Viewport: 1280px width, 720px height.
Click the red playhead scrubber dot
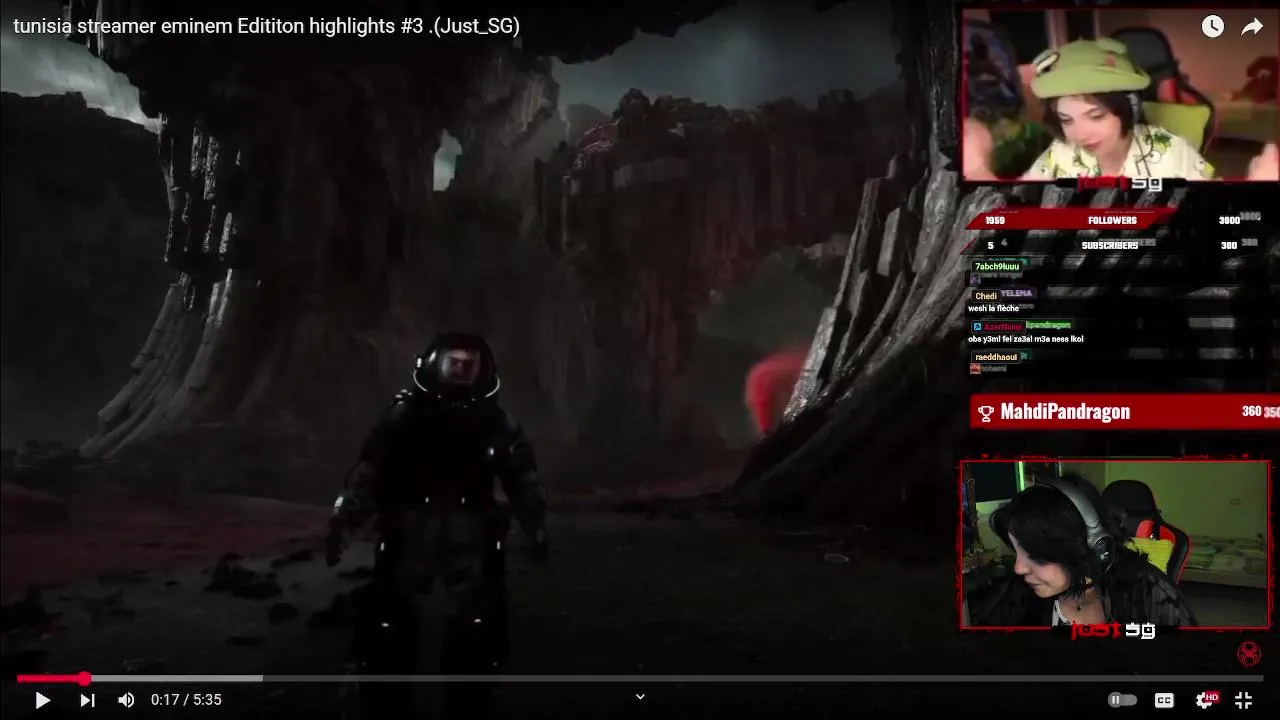coord(84,678)
